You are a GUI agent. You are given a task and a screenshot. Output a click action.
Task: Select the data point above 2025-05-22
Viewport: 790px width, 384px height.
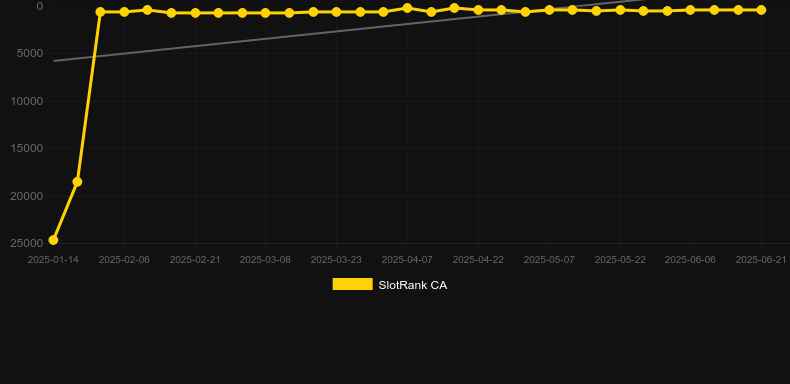(620, 10)
